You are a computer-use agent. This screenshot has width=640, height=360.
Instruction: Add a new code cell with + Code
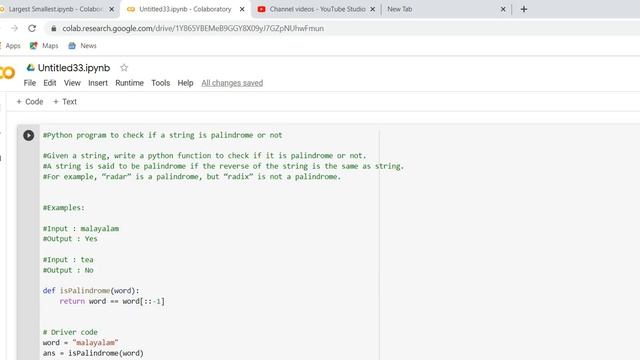(30, 102)
